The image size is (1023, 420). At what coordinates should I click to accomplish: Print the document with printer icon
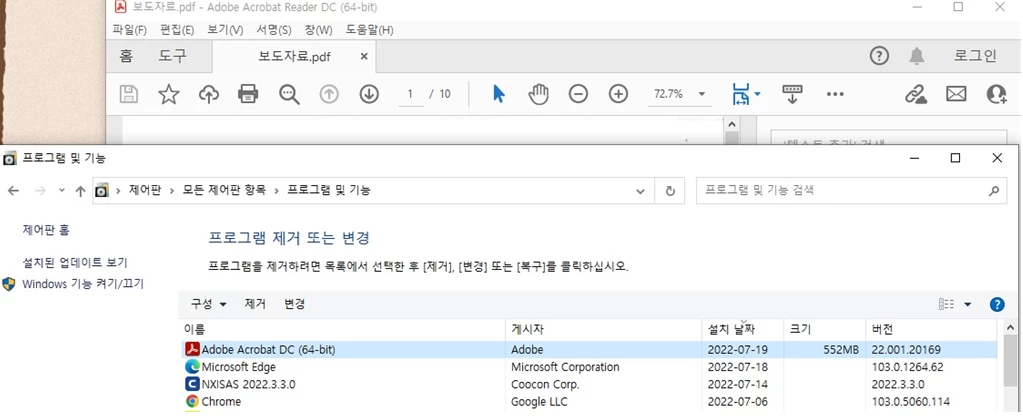248,95
